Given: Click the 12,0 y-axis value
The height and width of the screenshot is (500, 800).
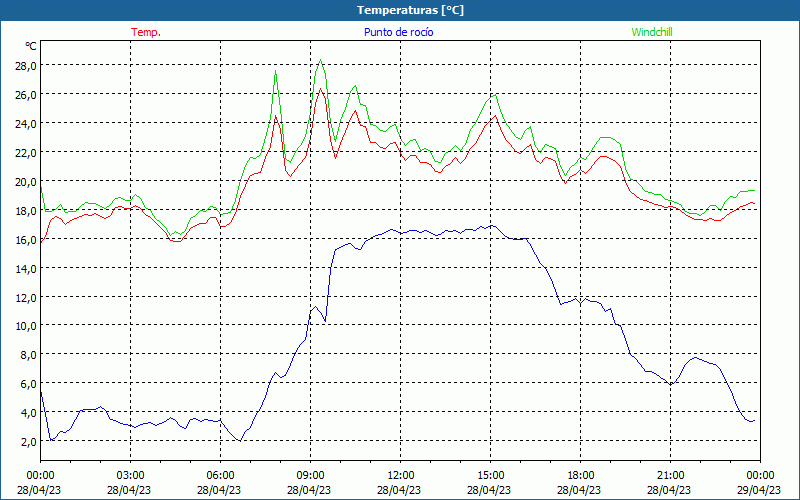Looking at the screenshot, I should (x=26, y=297).
